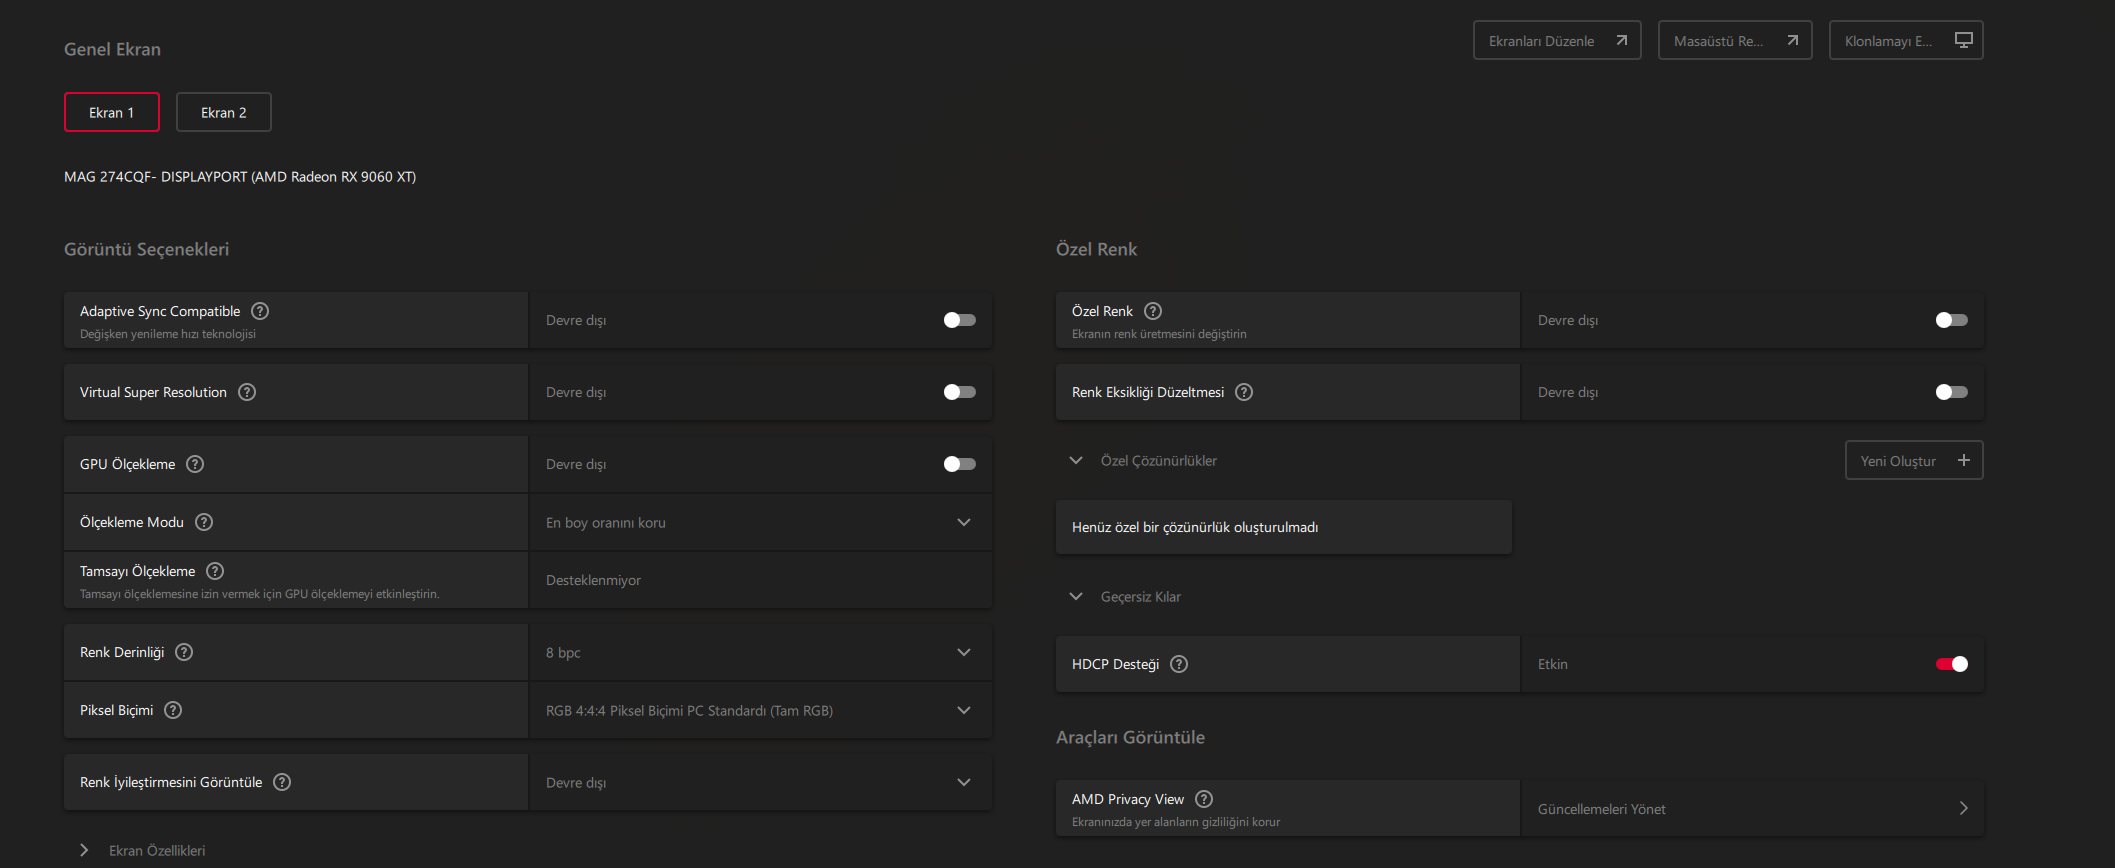2115x868 pixels.
Task: Click Ölçekleme Modu help question icon
Action: (x=204, y=522)
